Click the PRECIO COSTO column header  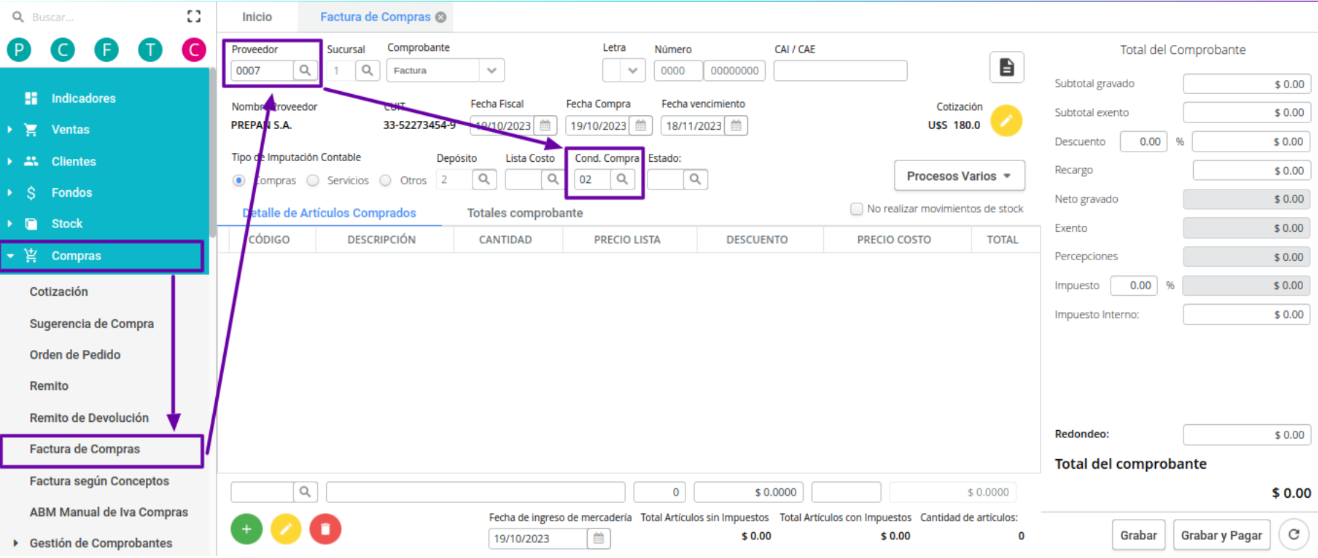894,239
